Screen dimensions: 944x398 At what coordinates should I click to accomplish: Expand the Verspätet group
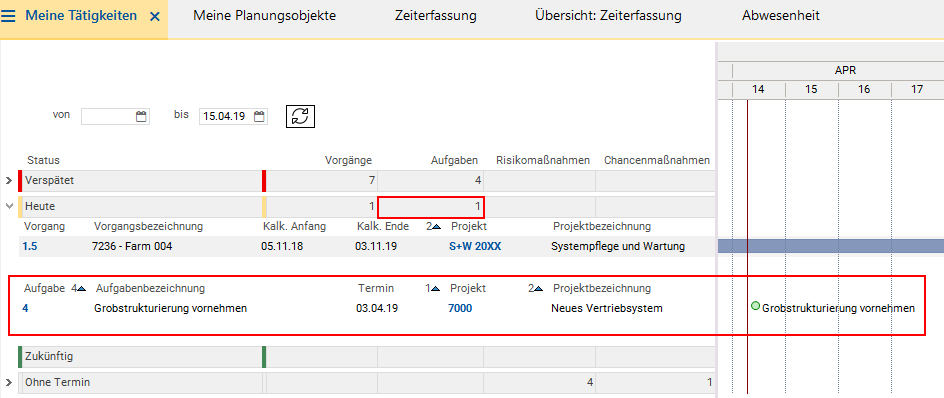[8, 181]
